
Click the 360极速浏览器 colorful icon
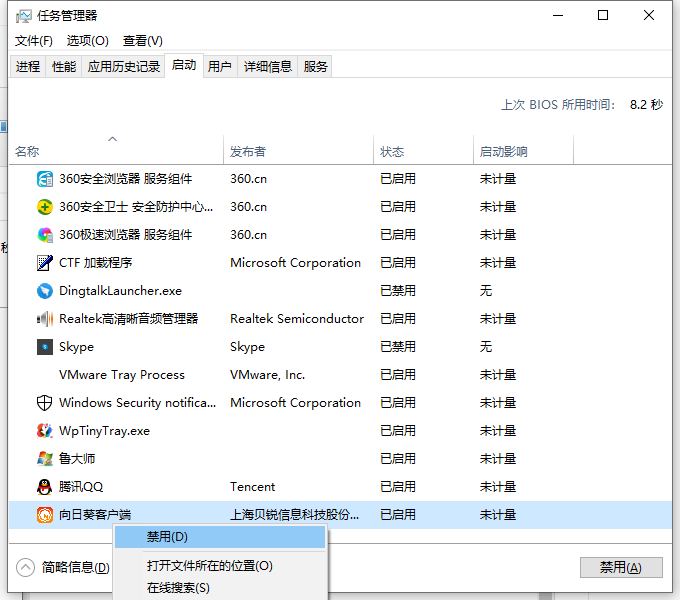click(x=45, y=235)
